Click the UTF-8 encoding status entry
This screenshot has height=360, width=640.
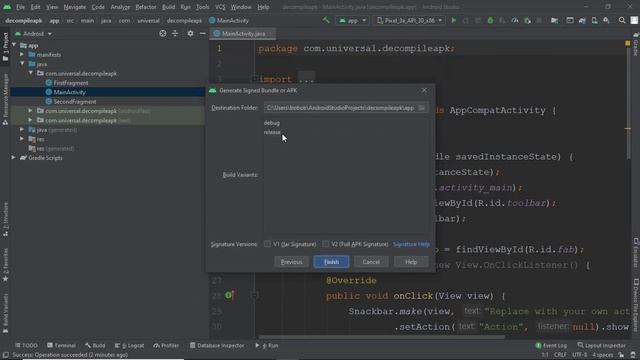click(x=579, y=355)
